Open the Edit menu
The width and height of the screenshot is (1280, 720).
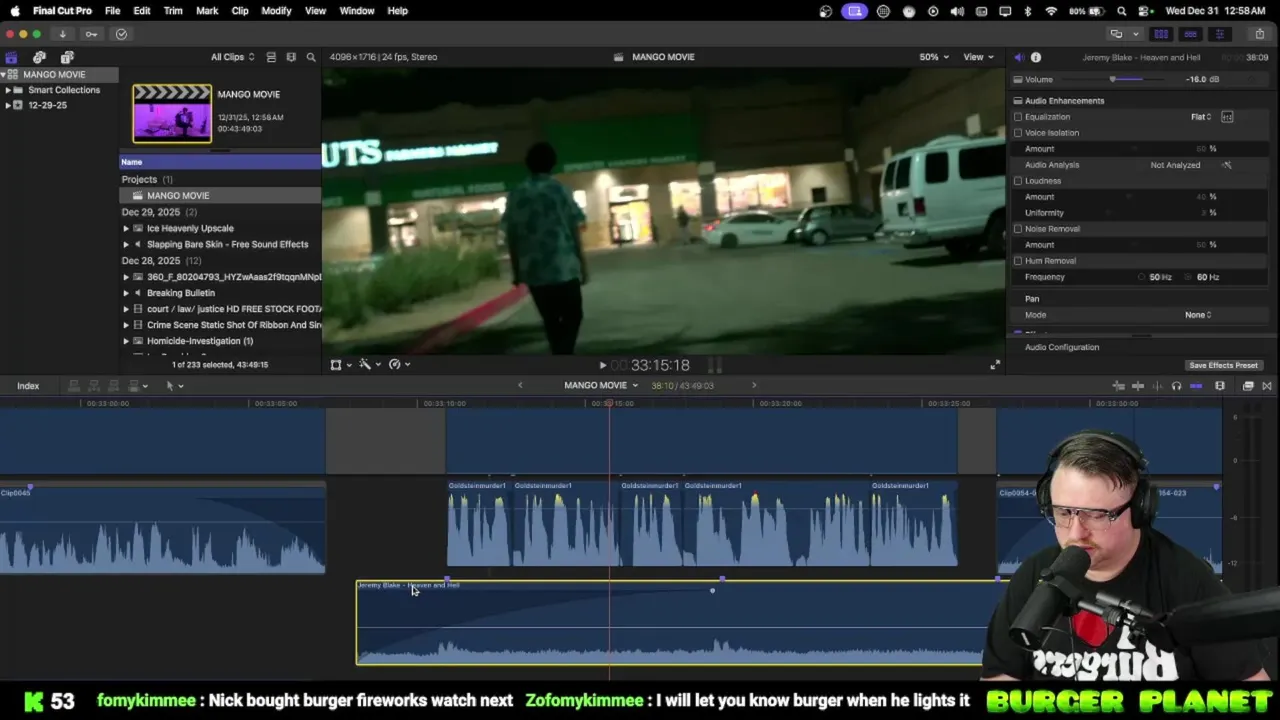coord(142,11)
